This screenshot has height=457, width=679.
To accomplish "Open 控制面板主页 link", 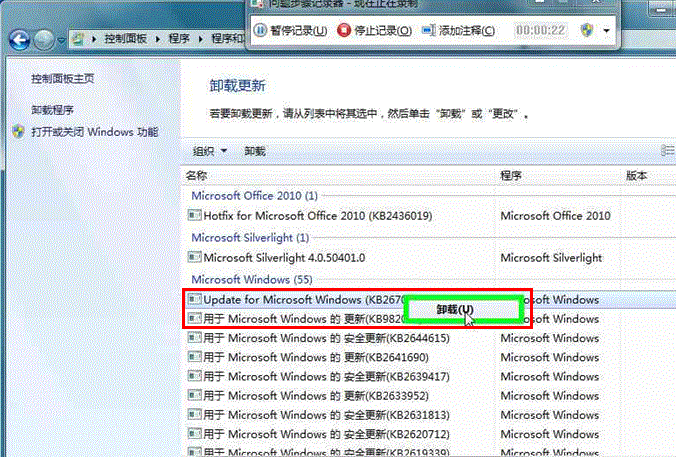I will tap(62, 78).
